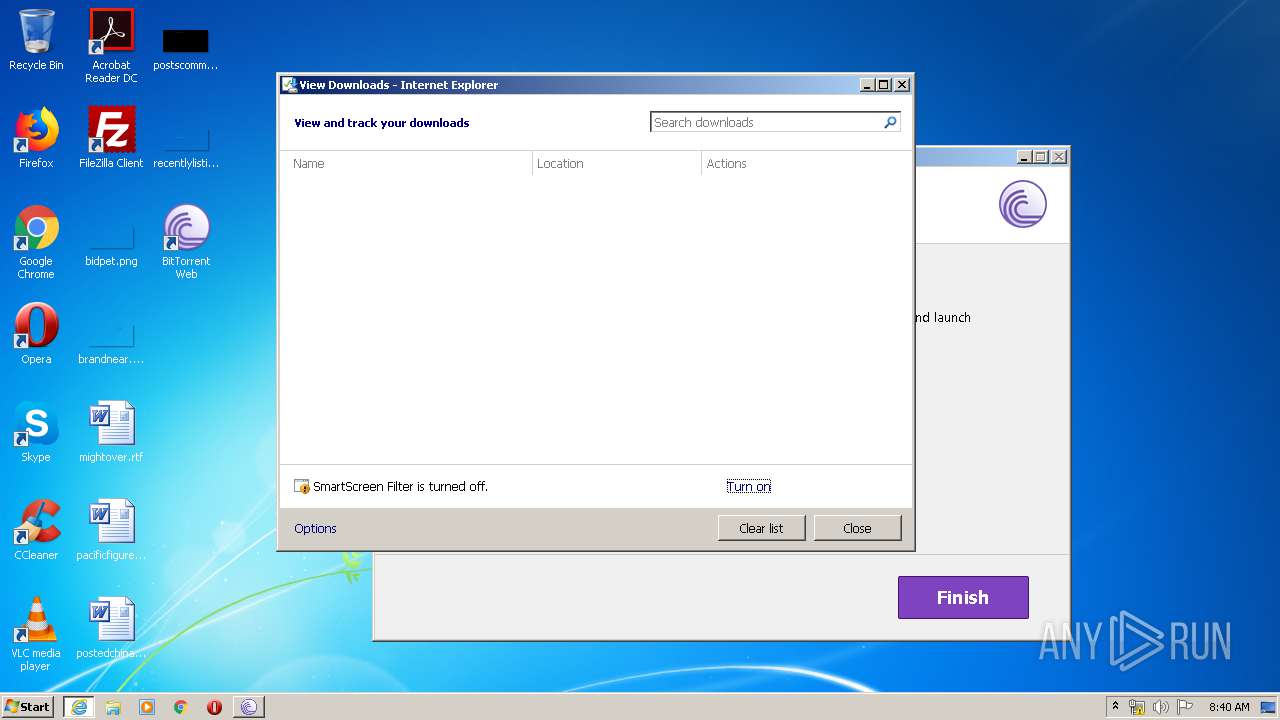Image resolution: width=1280 pixels, height=720 pixels.
Task: Click BitTorrent logo in installer window
Action: click(x=1022, y=204)
